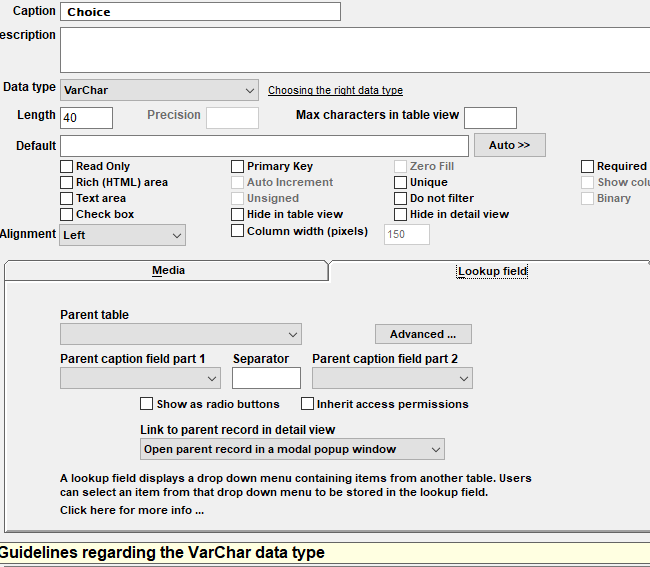650x567 pixels.
Task: Click the Length input field
Action: click(86, 118)
